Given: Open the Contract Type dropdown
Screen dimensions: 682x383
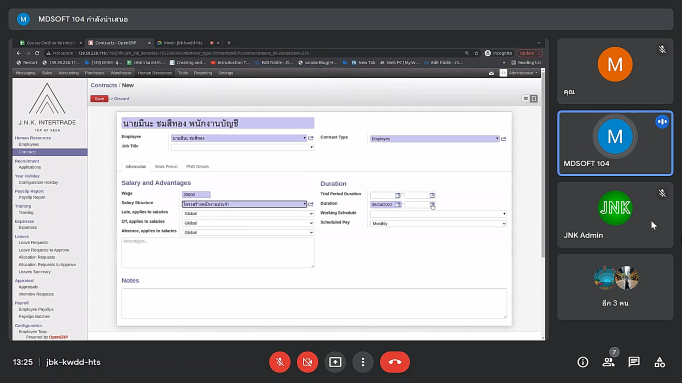Looking at the screenshot, I should 435,139.
